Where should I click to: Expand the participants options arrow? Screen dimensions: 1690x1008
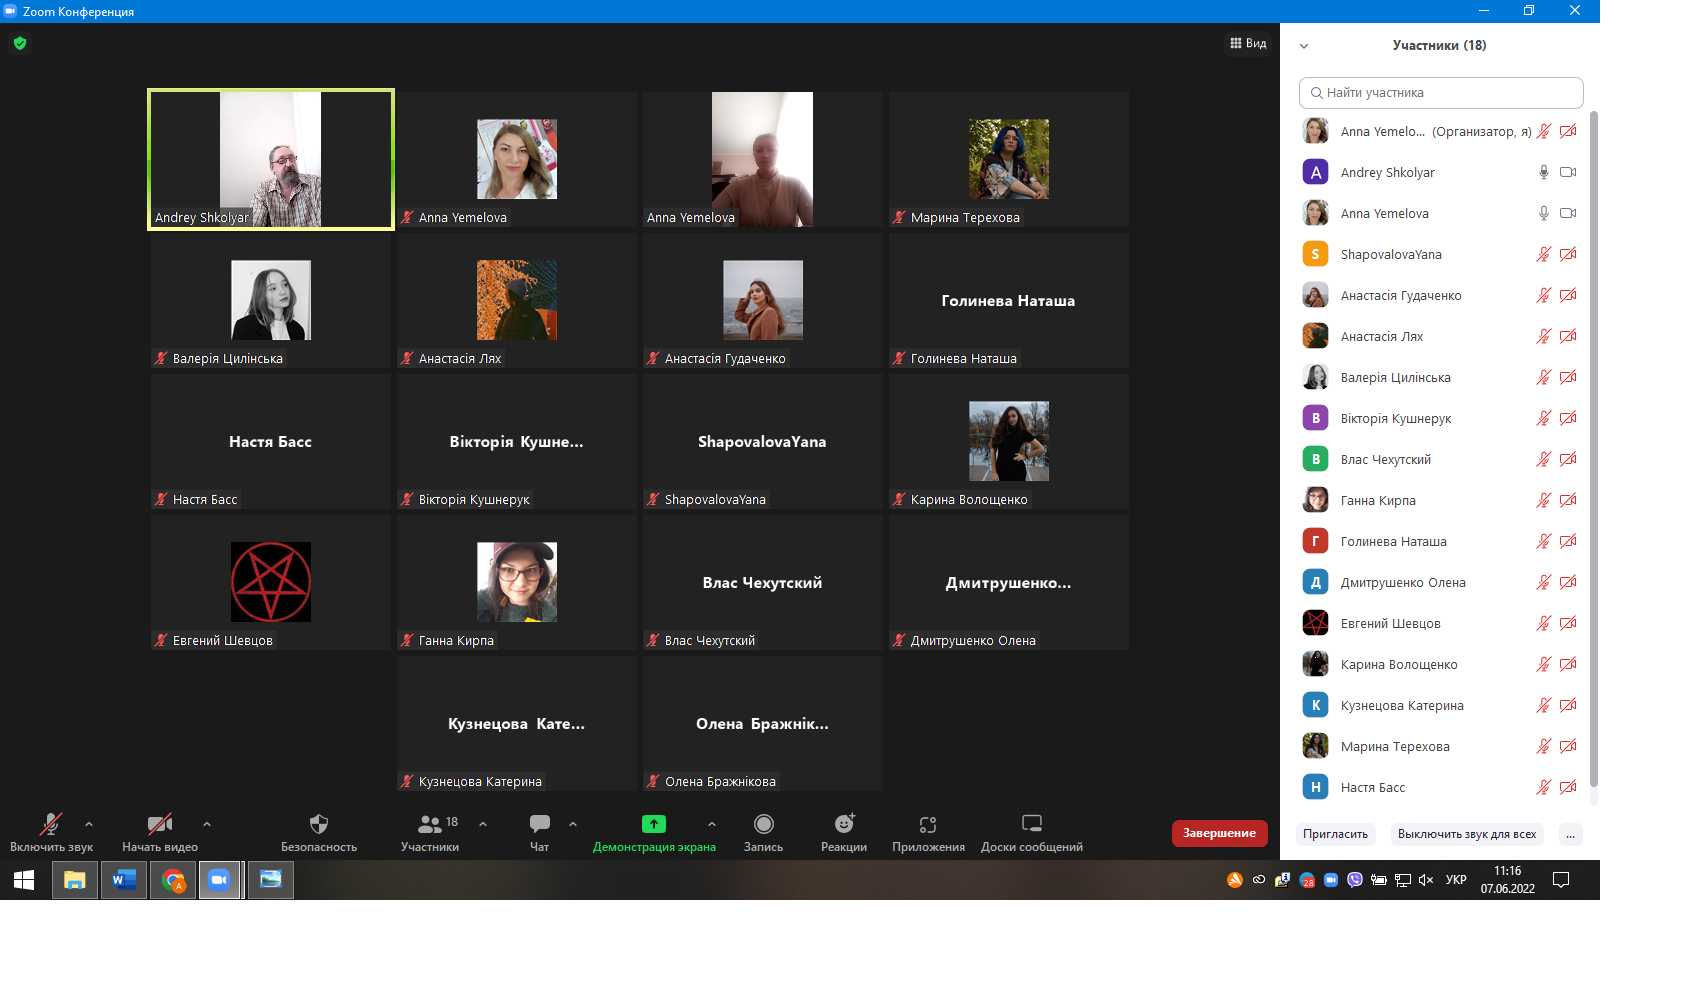(x=483, y=824)
